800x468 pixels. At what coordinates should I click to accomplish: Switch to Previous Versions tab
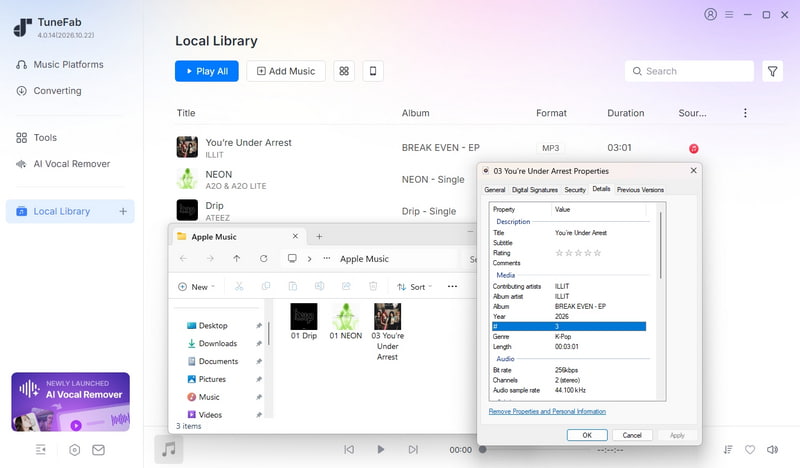[x=640, y=189]
